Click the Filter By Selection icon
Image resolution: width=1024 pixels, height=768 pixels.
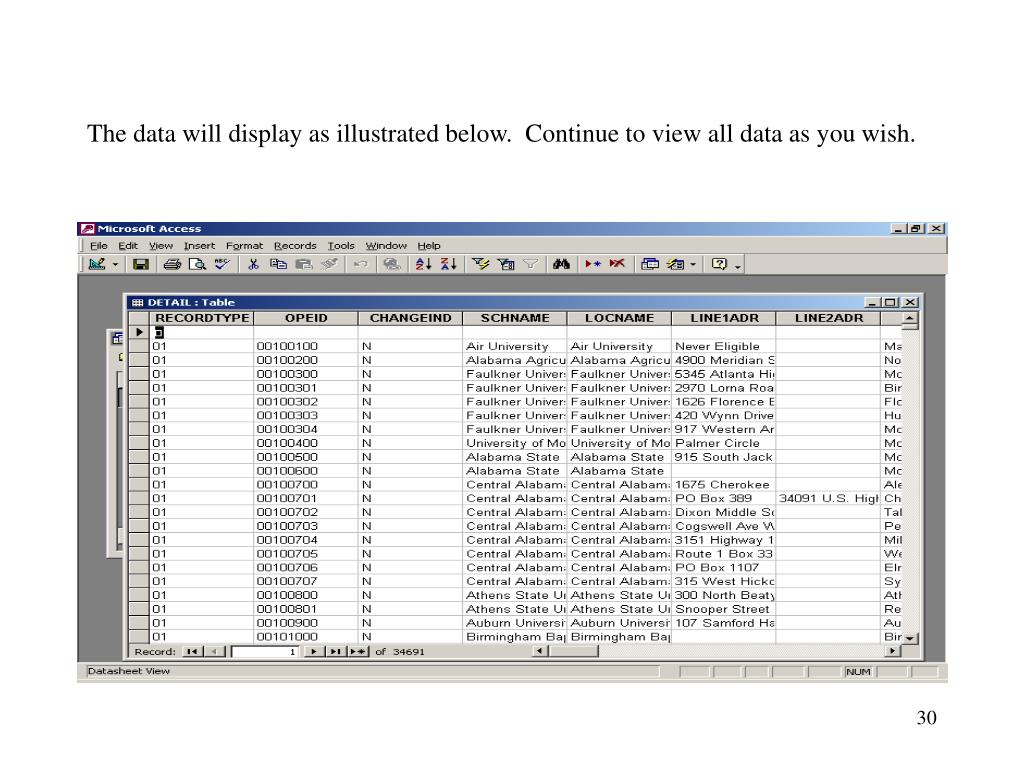point(481,264)
